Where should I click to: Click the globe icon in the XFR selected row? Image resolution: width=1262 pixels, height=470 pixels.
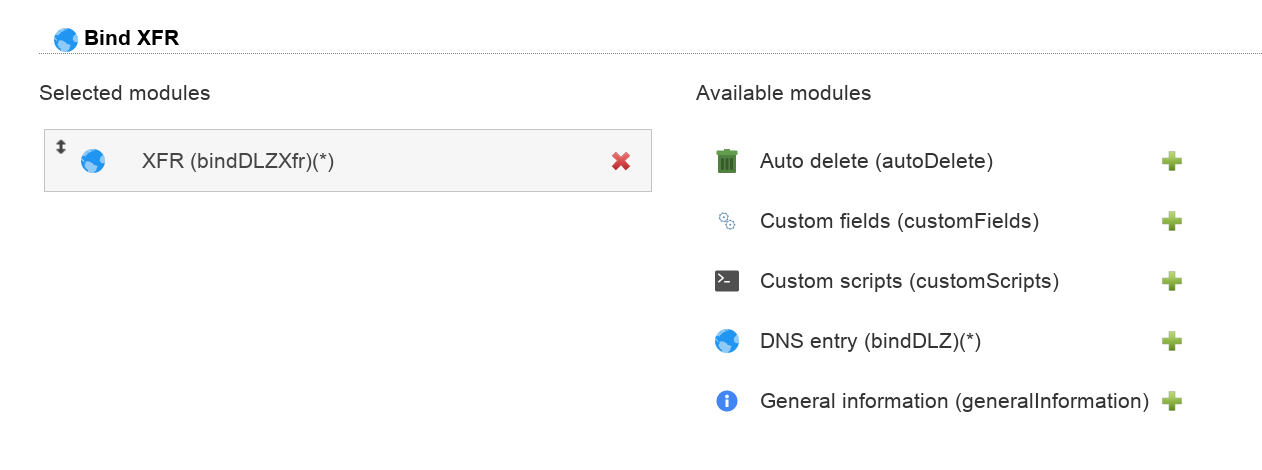click(x=93, y=161)
